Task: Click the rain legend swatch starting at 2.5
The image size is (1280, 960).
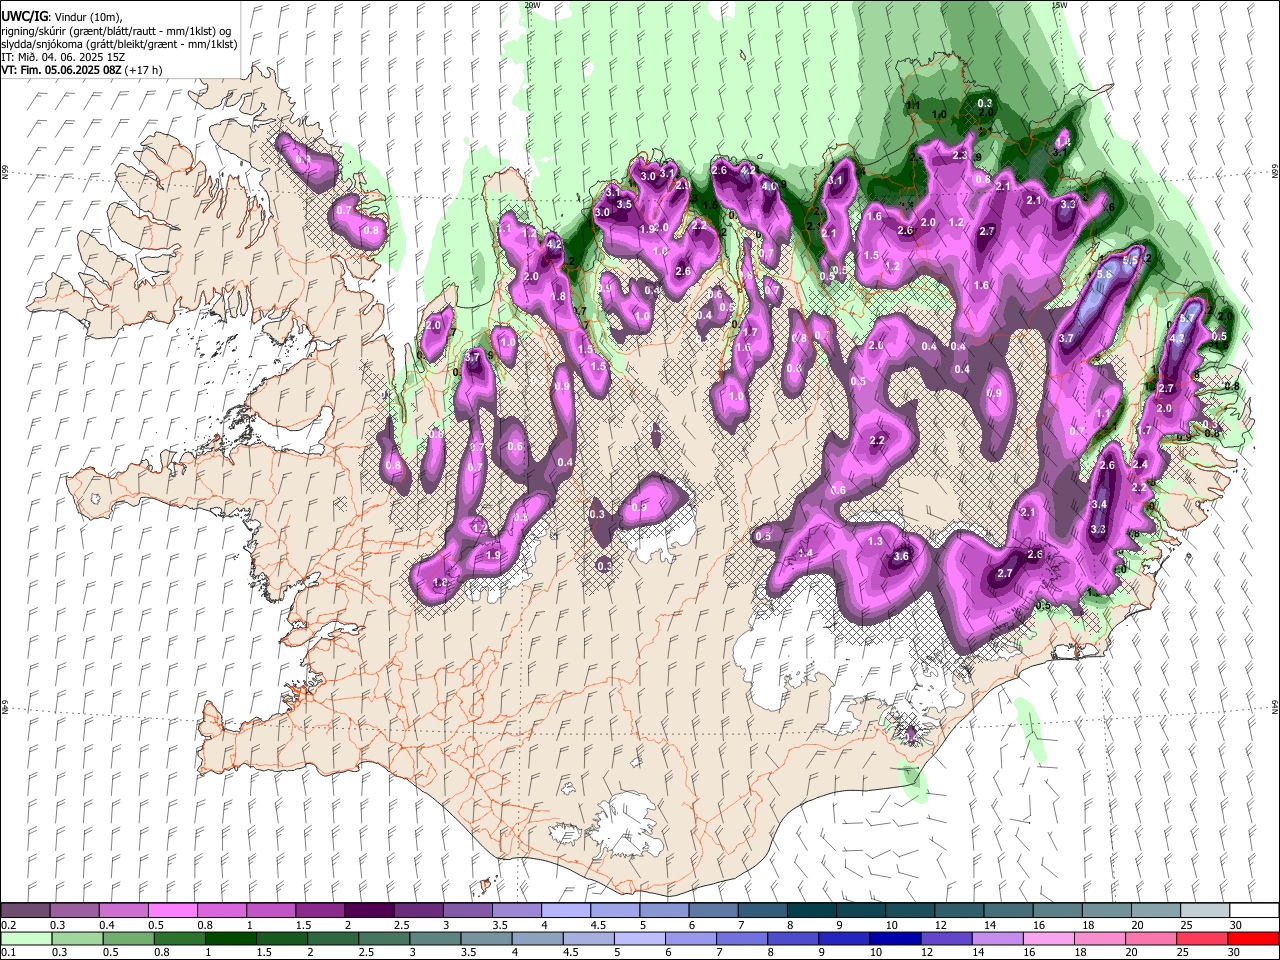Action: (x=383, y=938)
